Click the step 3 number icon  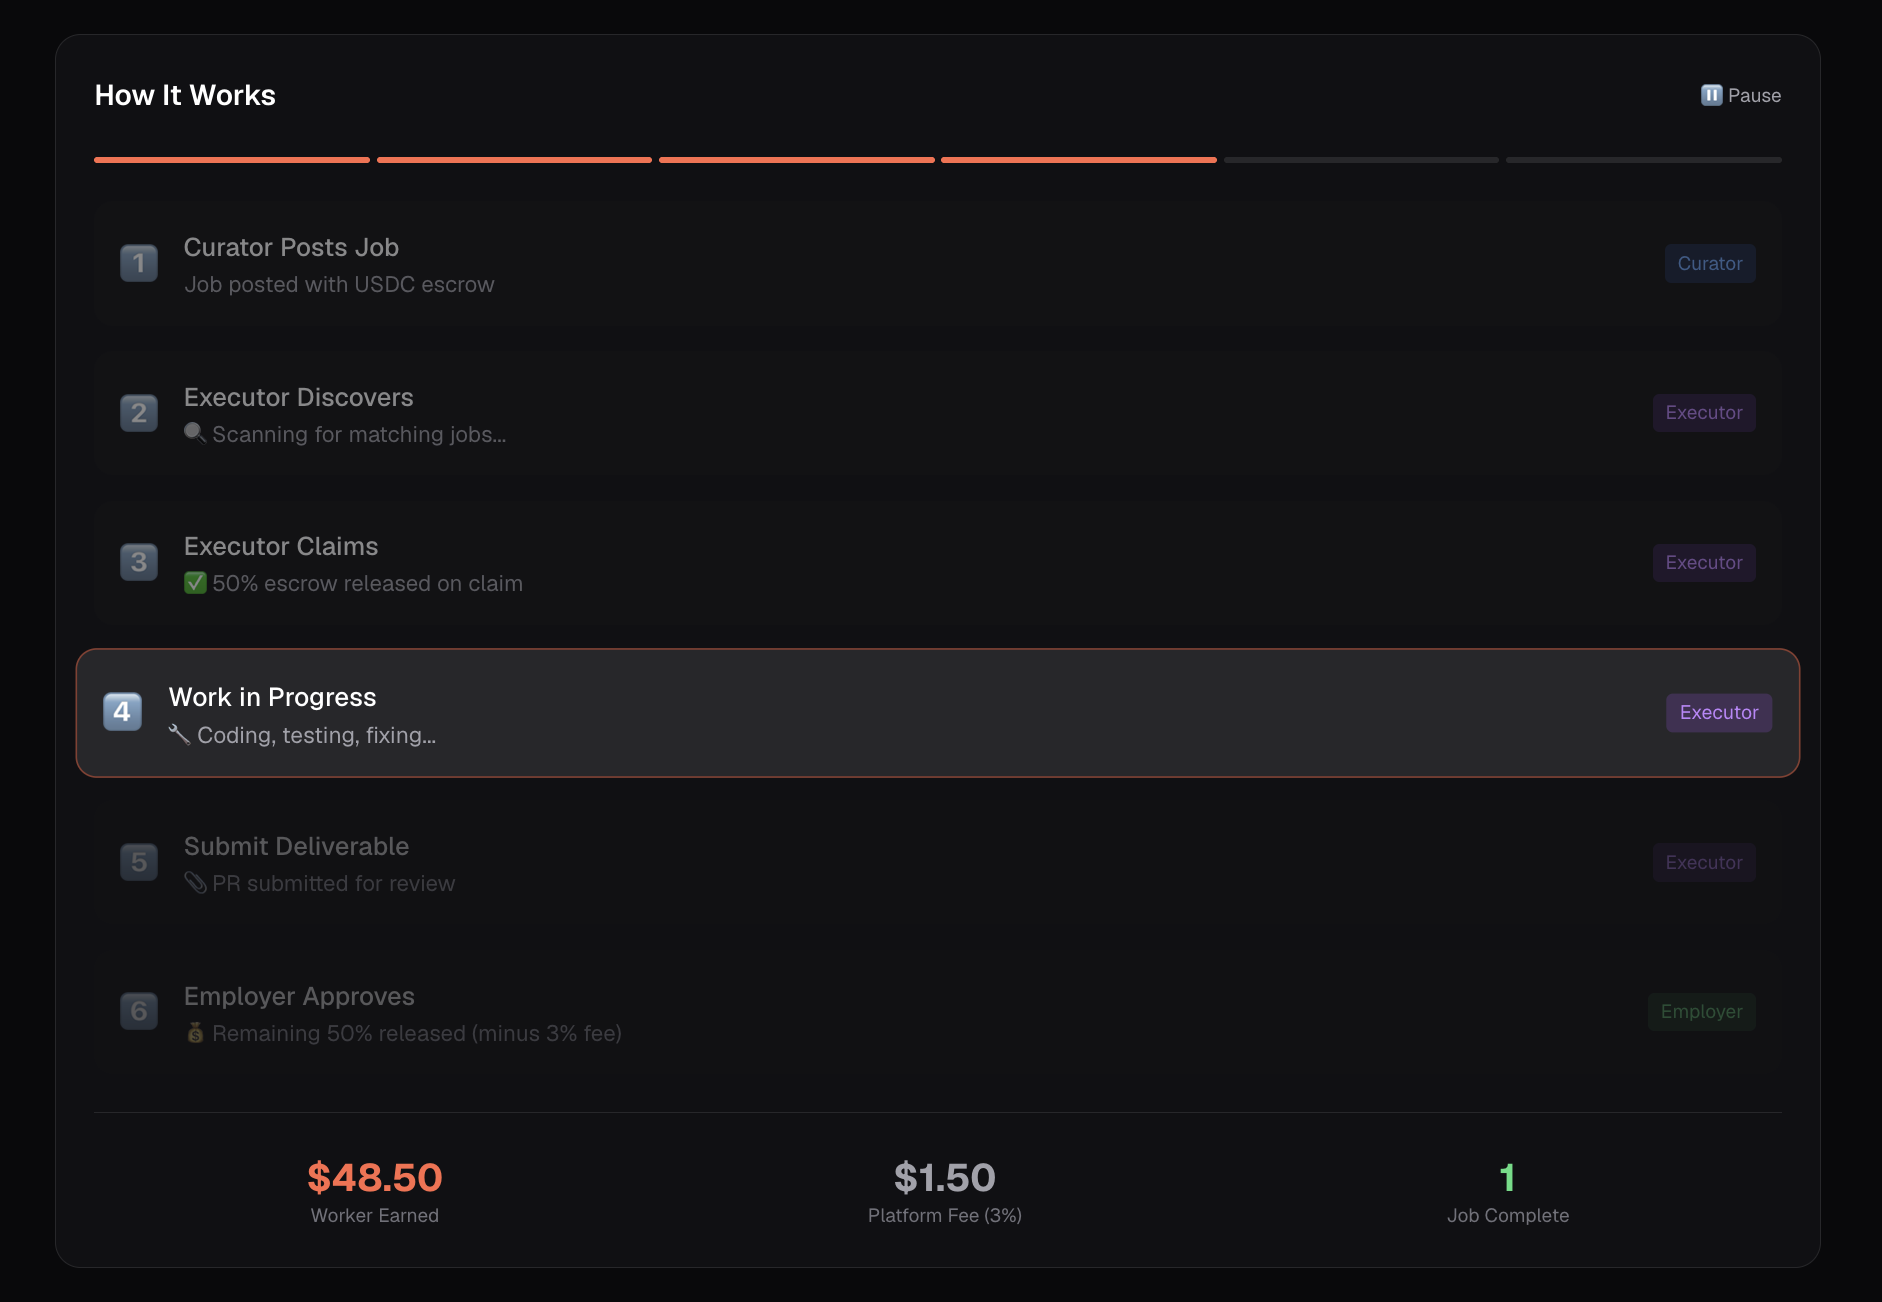(139, 562)
